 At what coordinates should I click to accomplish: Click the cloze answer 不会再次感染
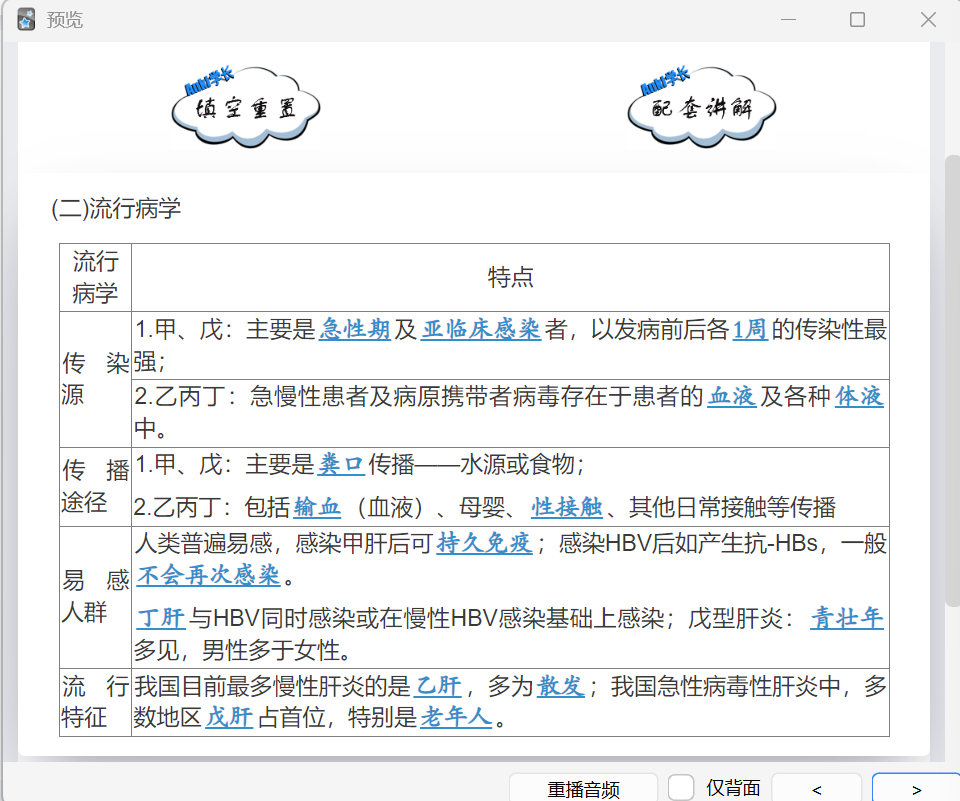[x=208, y=575]
